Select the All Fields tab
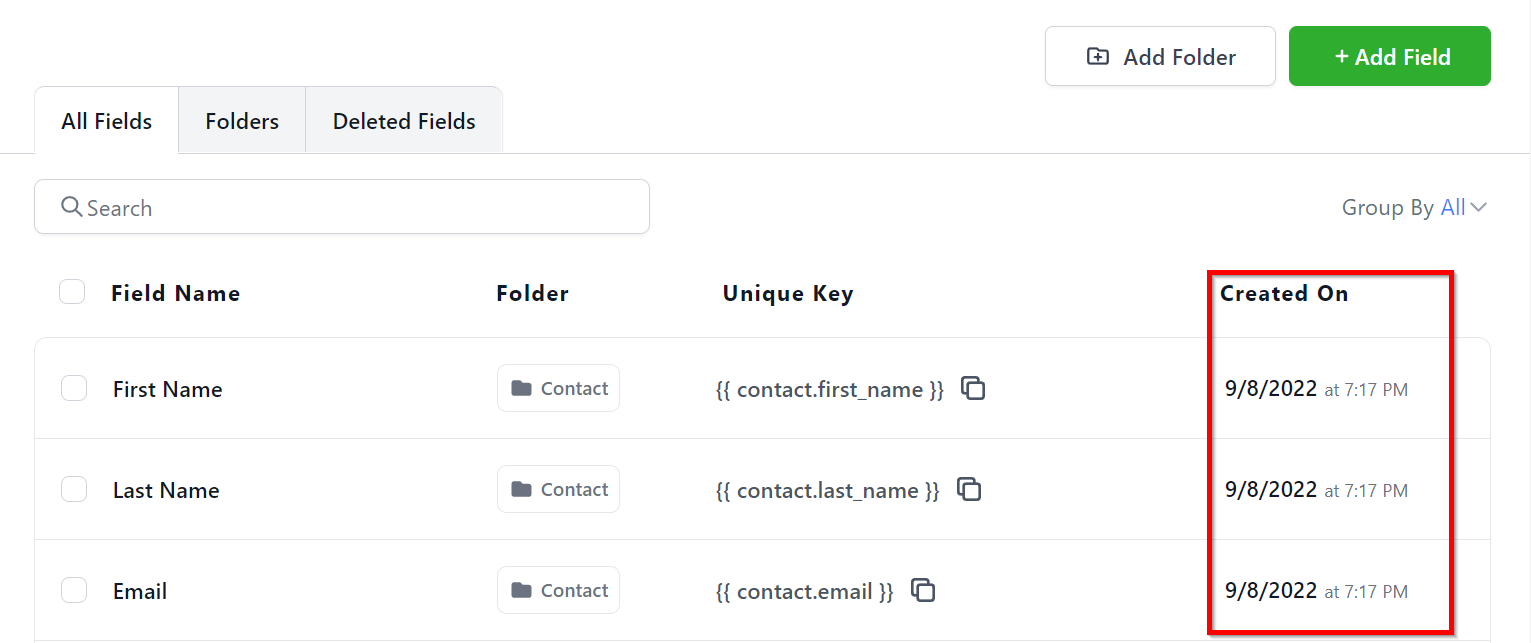This screenshot has height=643, width=1531. tap(107, 121)
